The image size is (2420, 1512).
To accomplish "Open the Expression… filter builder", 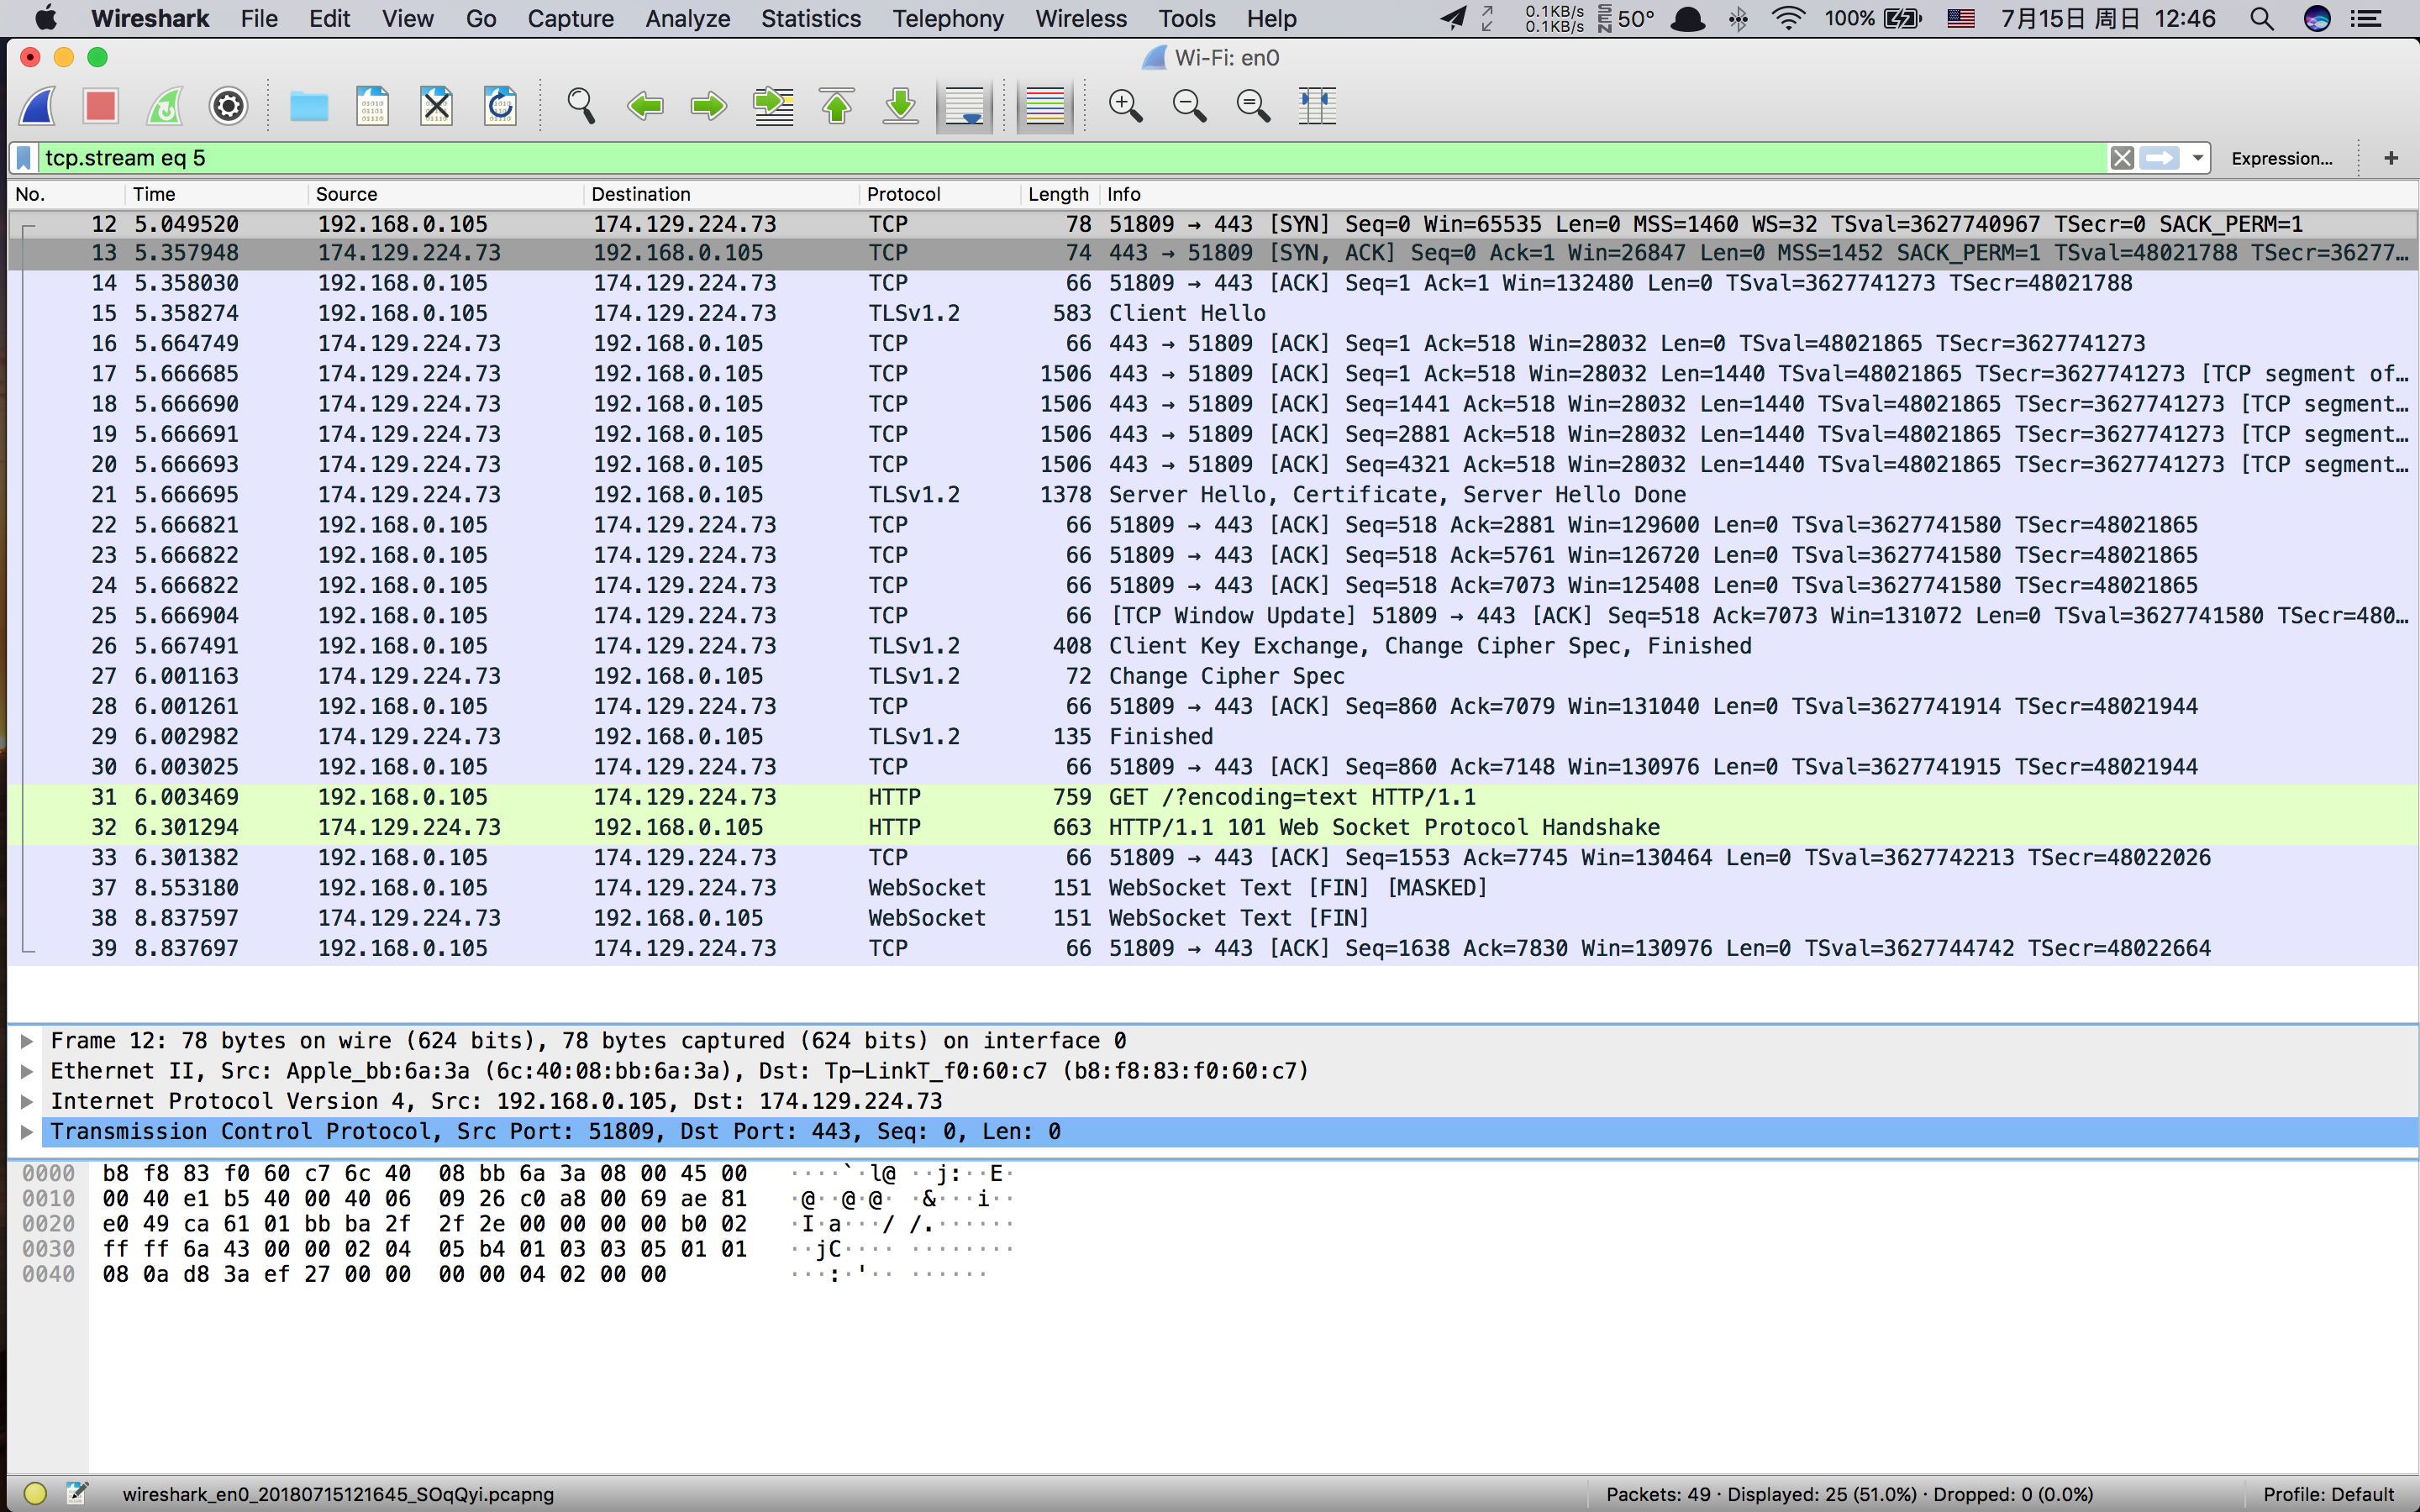I will [2281, 158].
